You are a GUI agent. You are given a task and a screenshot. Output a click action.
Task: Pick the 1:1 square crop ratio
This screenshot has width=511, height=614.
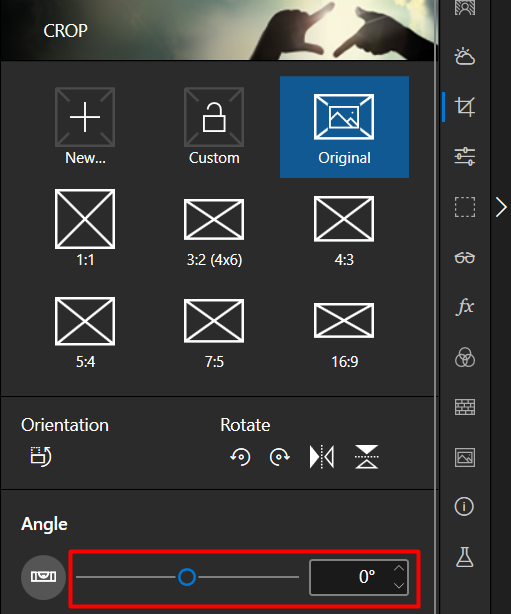click(85, 229)
